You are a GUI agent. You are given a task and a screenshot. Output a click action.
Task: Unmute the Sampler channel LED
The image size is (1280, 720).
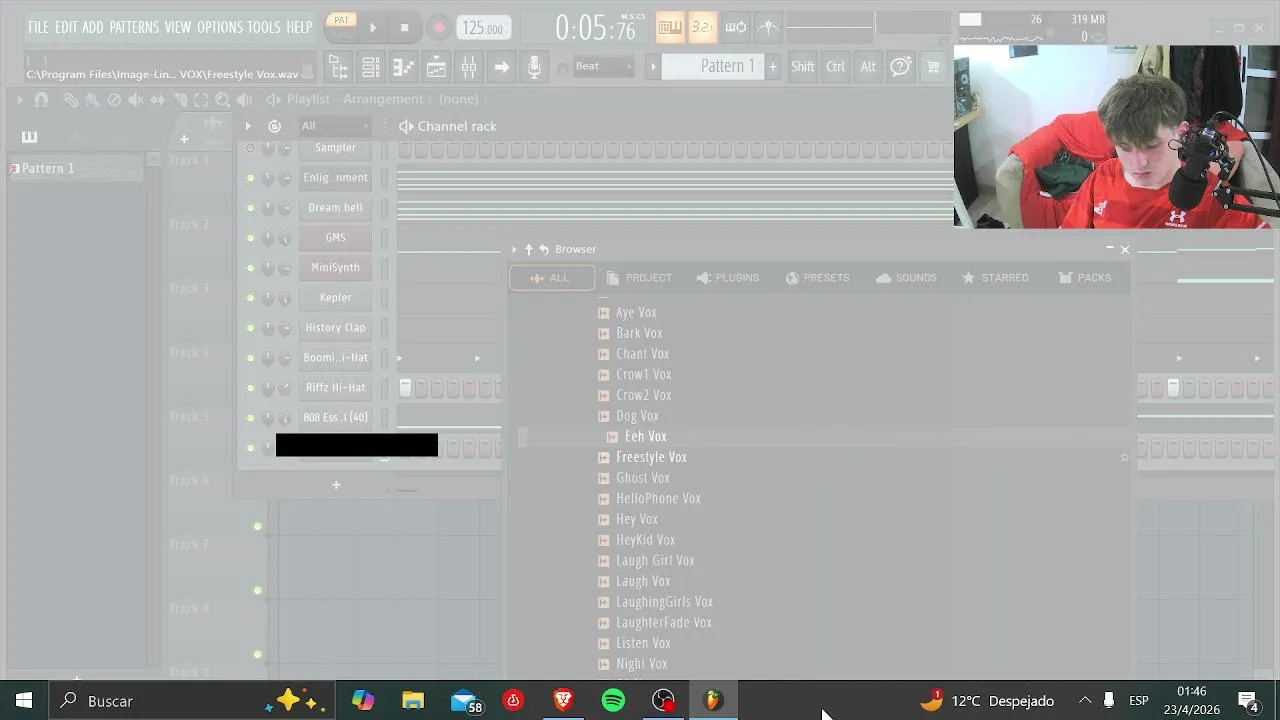(250, 148)
